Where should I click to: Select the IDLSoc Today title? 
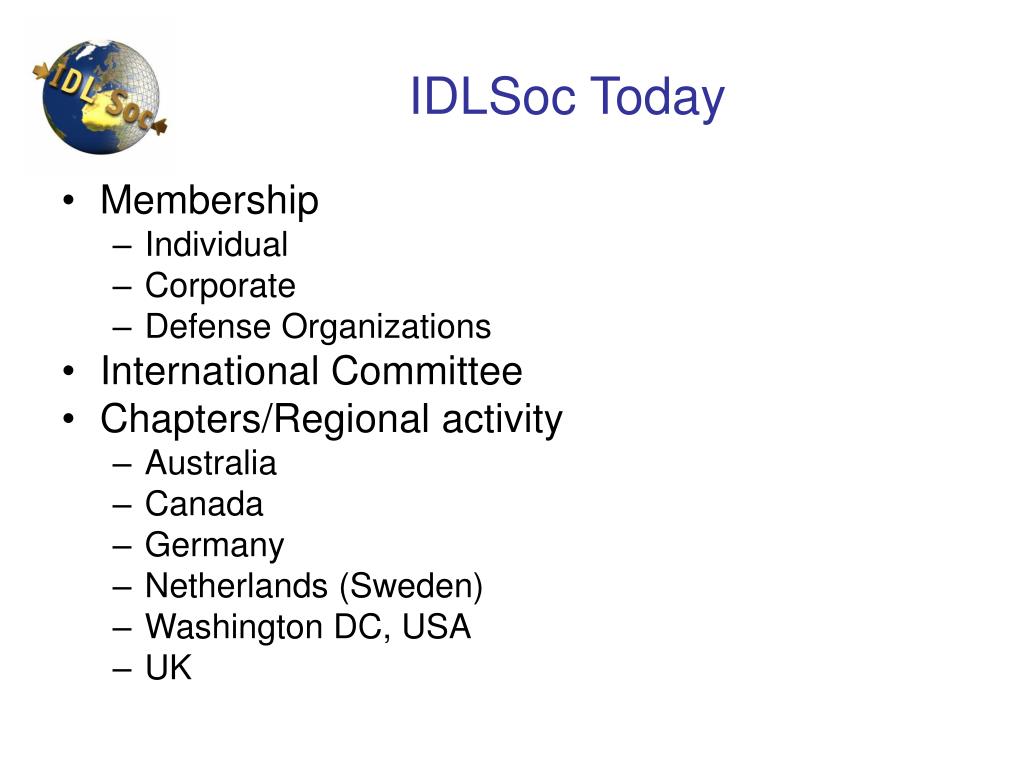click(567, 97)
